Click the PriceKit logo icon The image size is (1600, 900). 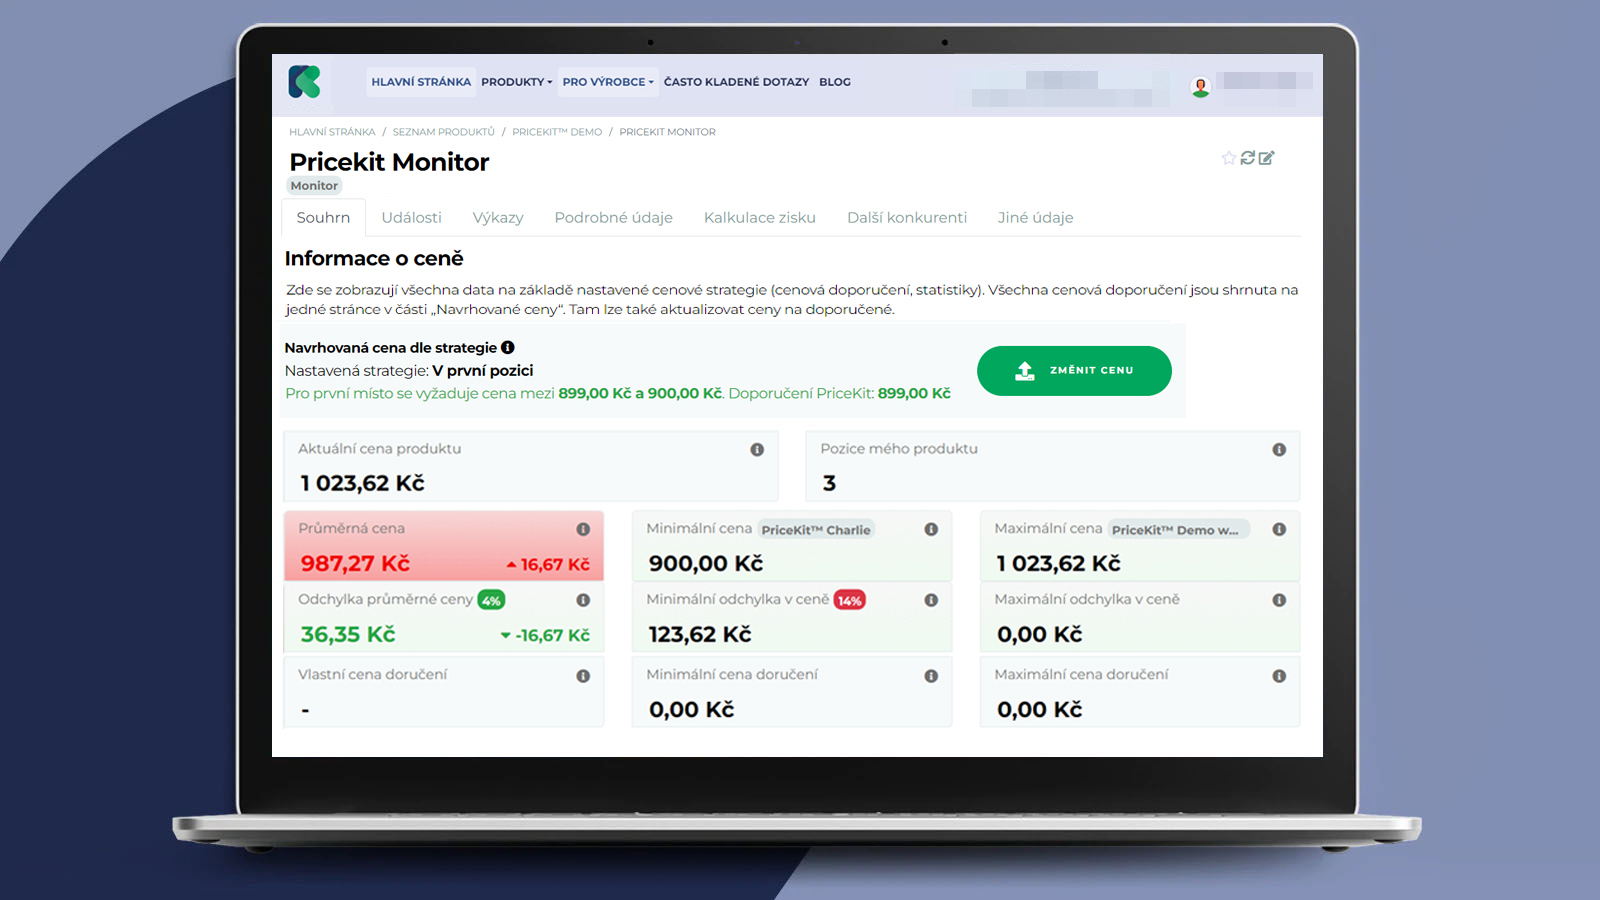tap(304, 82)
